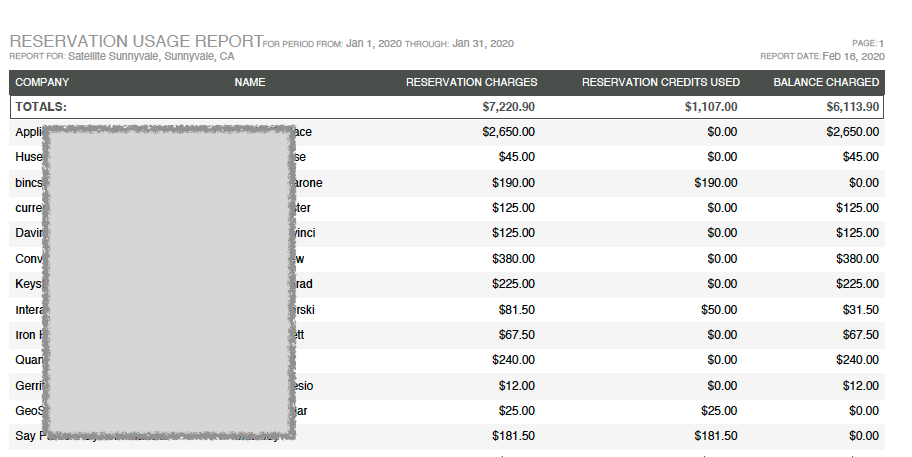Image resolution: width=912 pixels, height=457 pixels.
Task: Click $0.00 credits used in the $12.00 row
Action: pyautogui.click(x=722, y=385)
